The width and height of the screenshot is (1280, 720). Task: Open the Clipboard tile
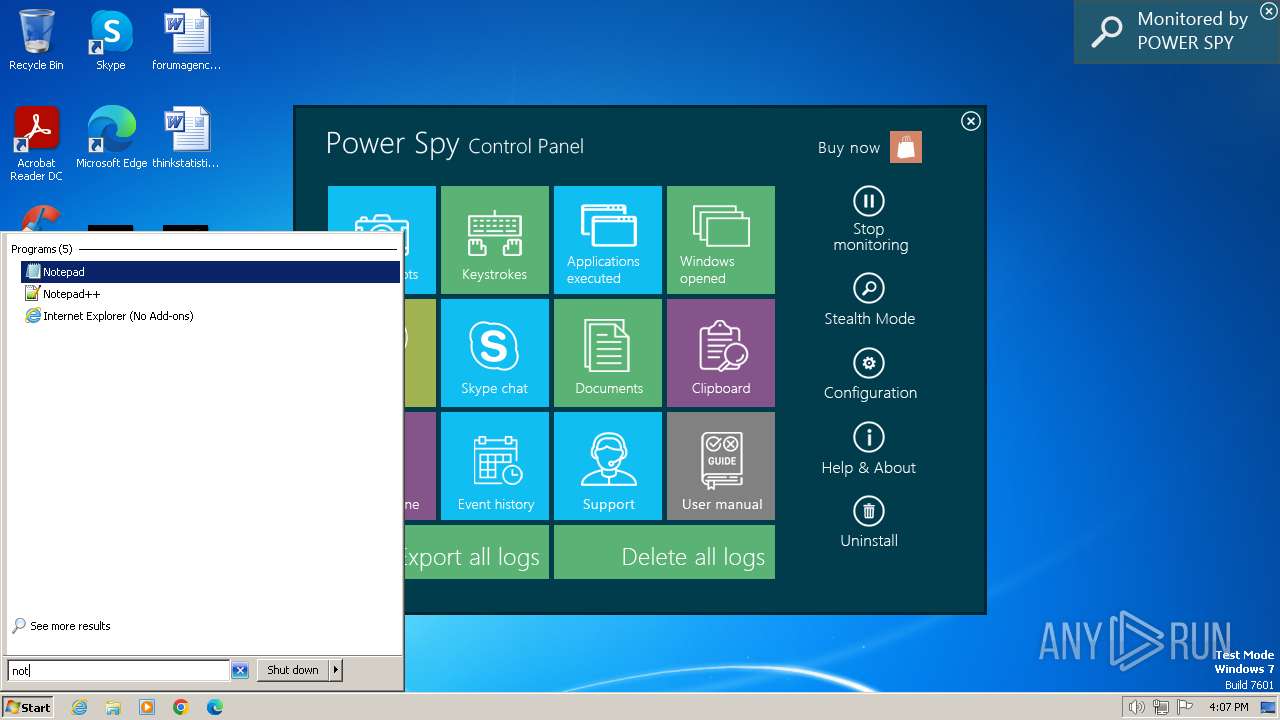(x=721, y=353)
